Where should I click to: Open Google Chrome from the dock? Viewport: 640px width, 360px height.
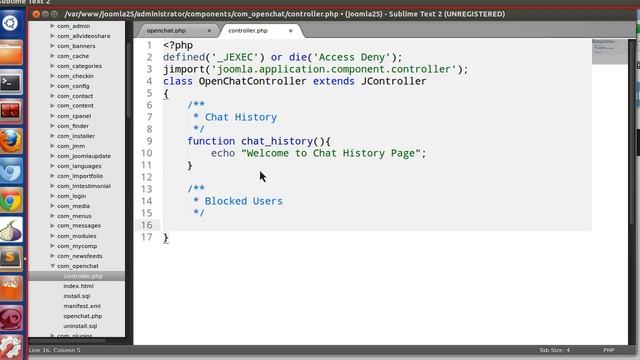(x=11, y=200)
